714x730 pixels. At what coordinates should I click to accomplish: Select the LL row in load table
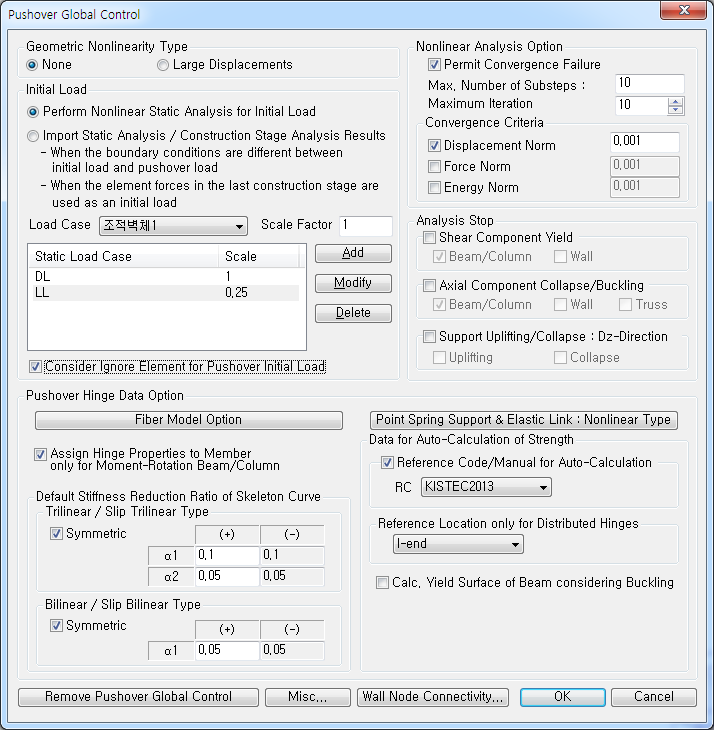pyautogui.click(x=167, y=293)
